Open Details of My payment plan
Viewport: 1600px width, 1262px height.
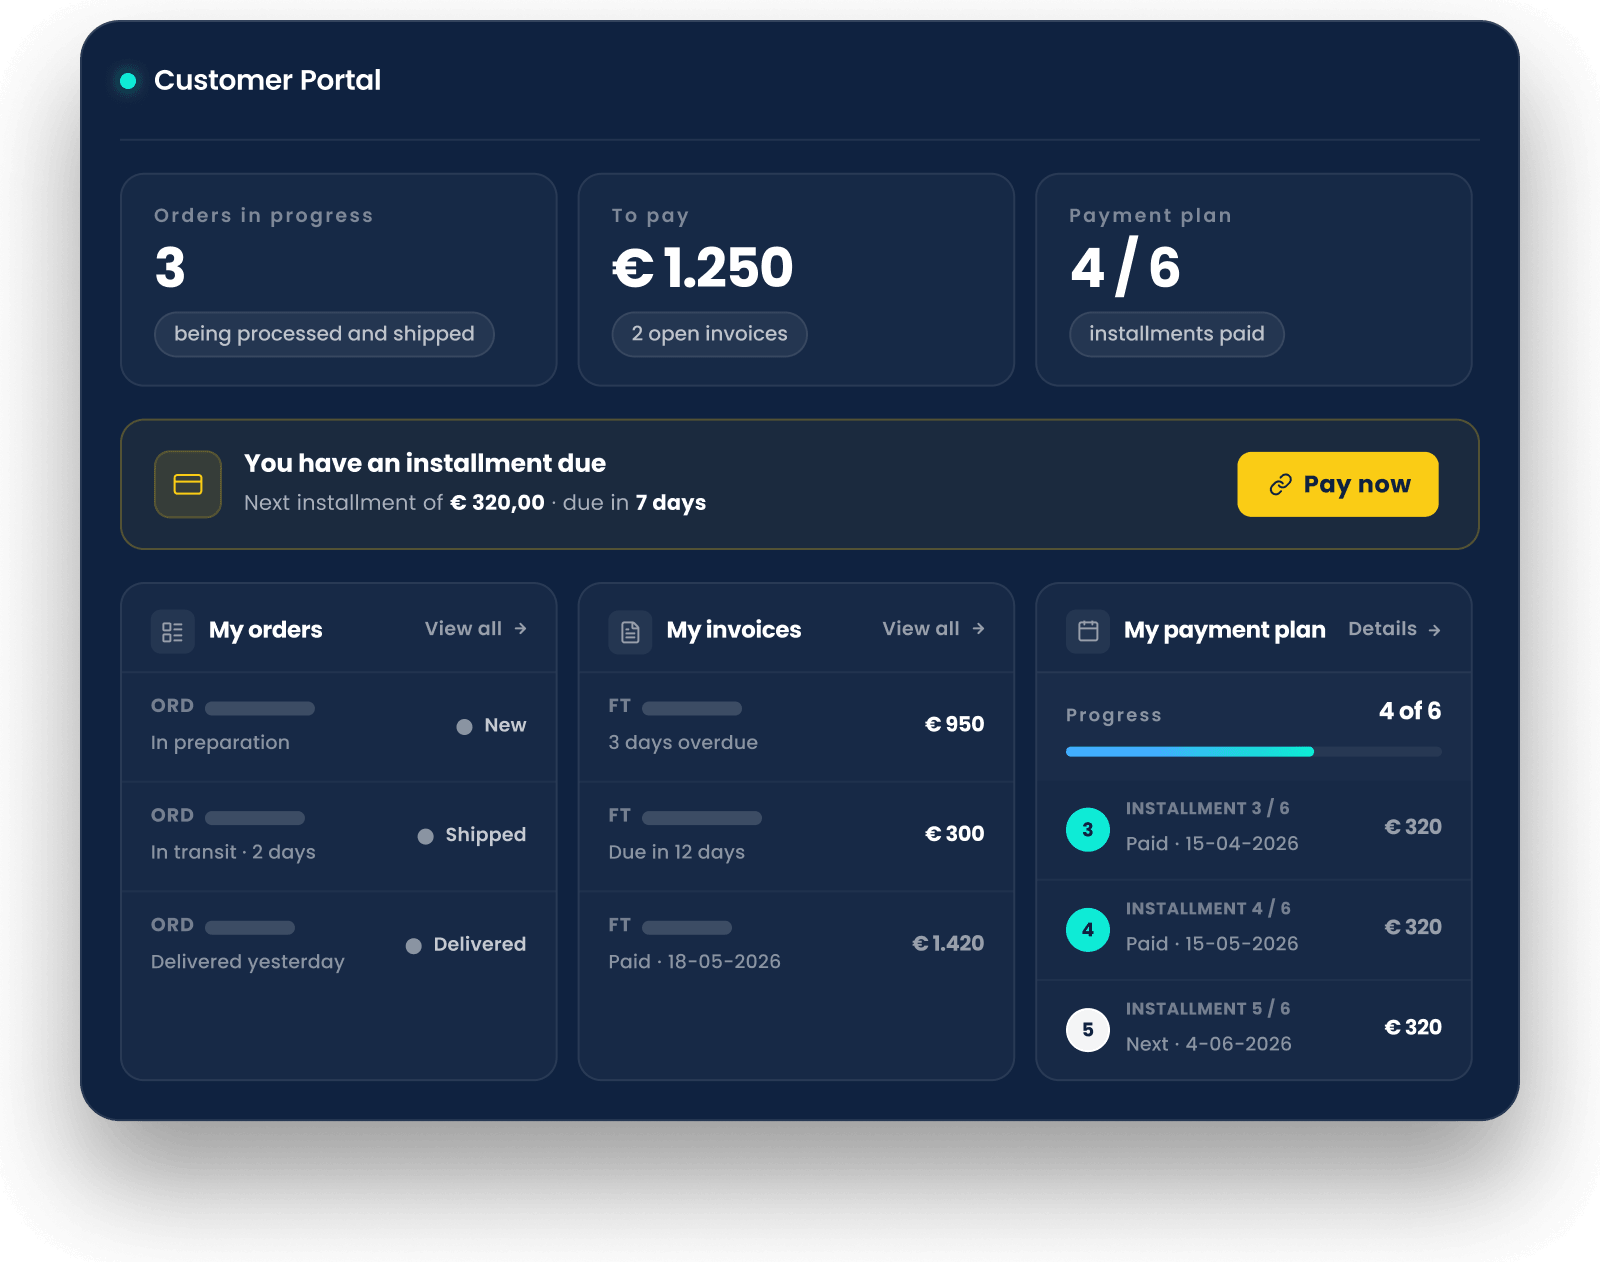click(1394, 629)
